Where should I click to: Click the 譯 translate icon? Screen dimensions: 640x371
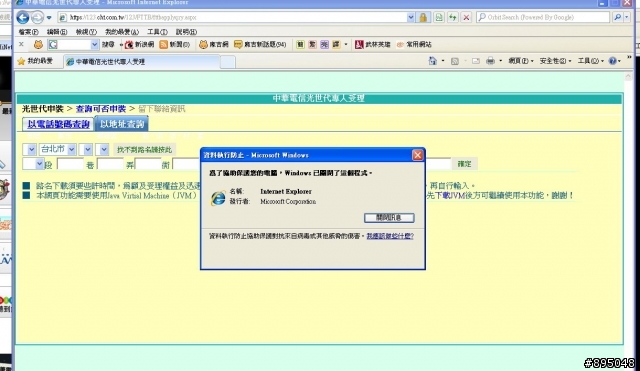pos(336,44)
